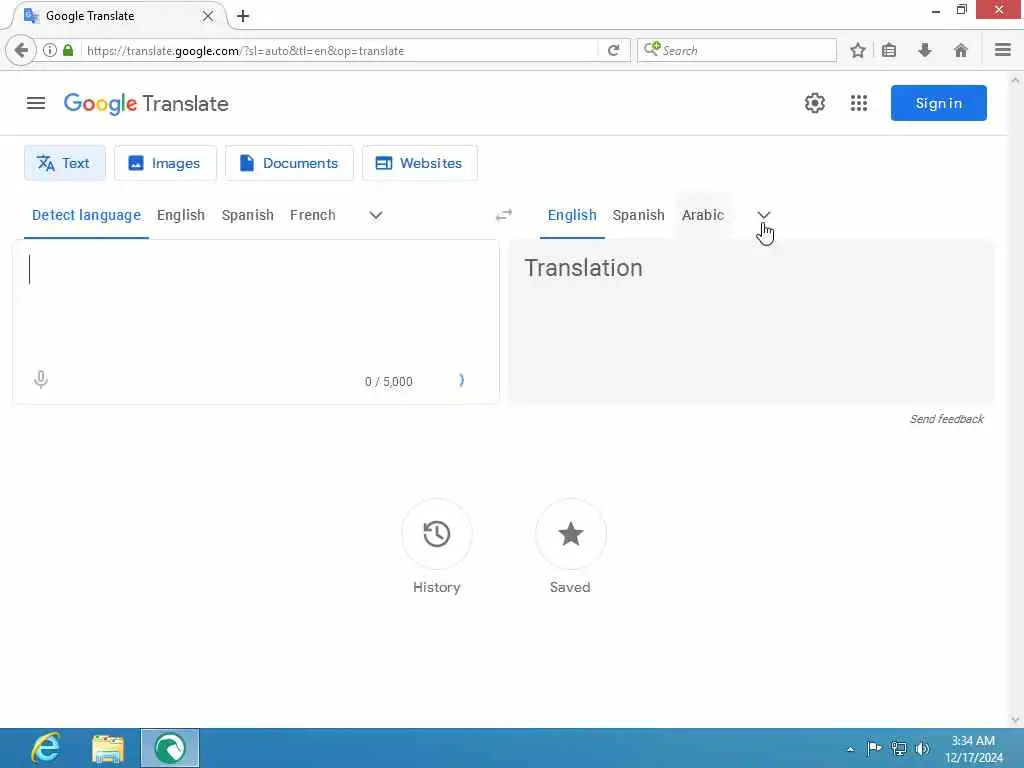
Task: Start voice input with microphone
Action: [40, 380]
